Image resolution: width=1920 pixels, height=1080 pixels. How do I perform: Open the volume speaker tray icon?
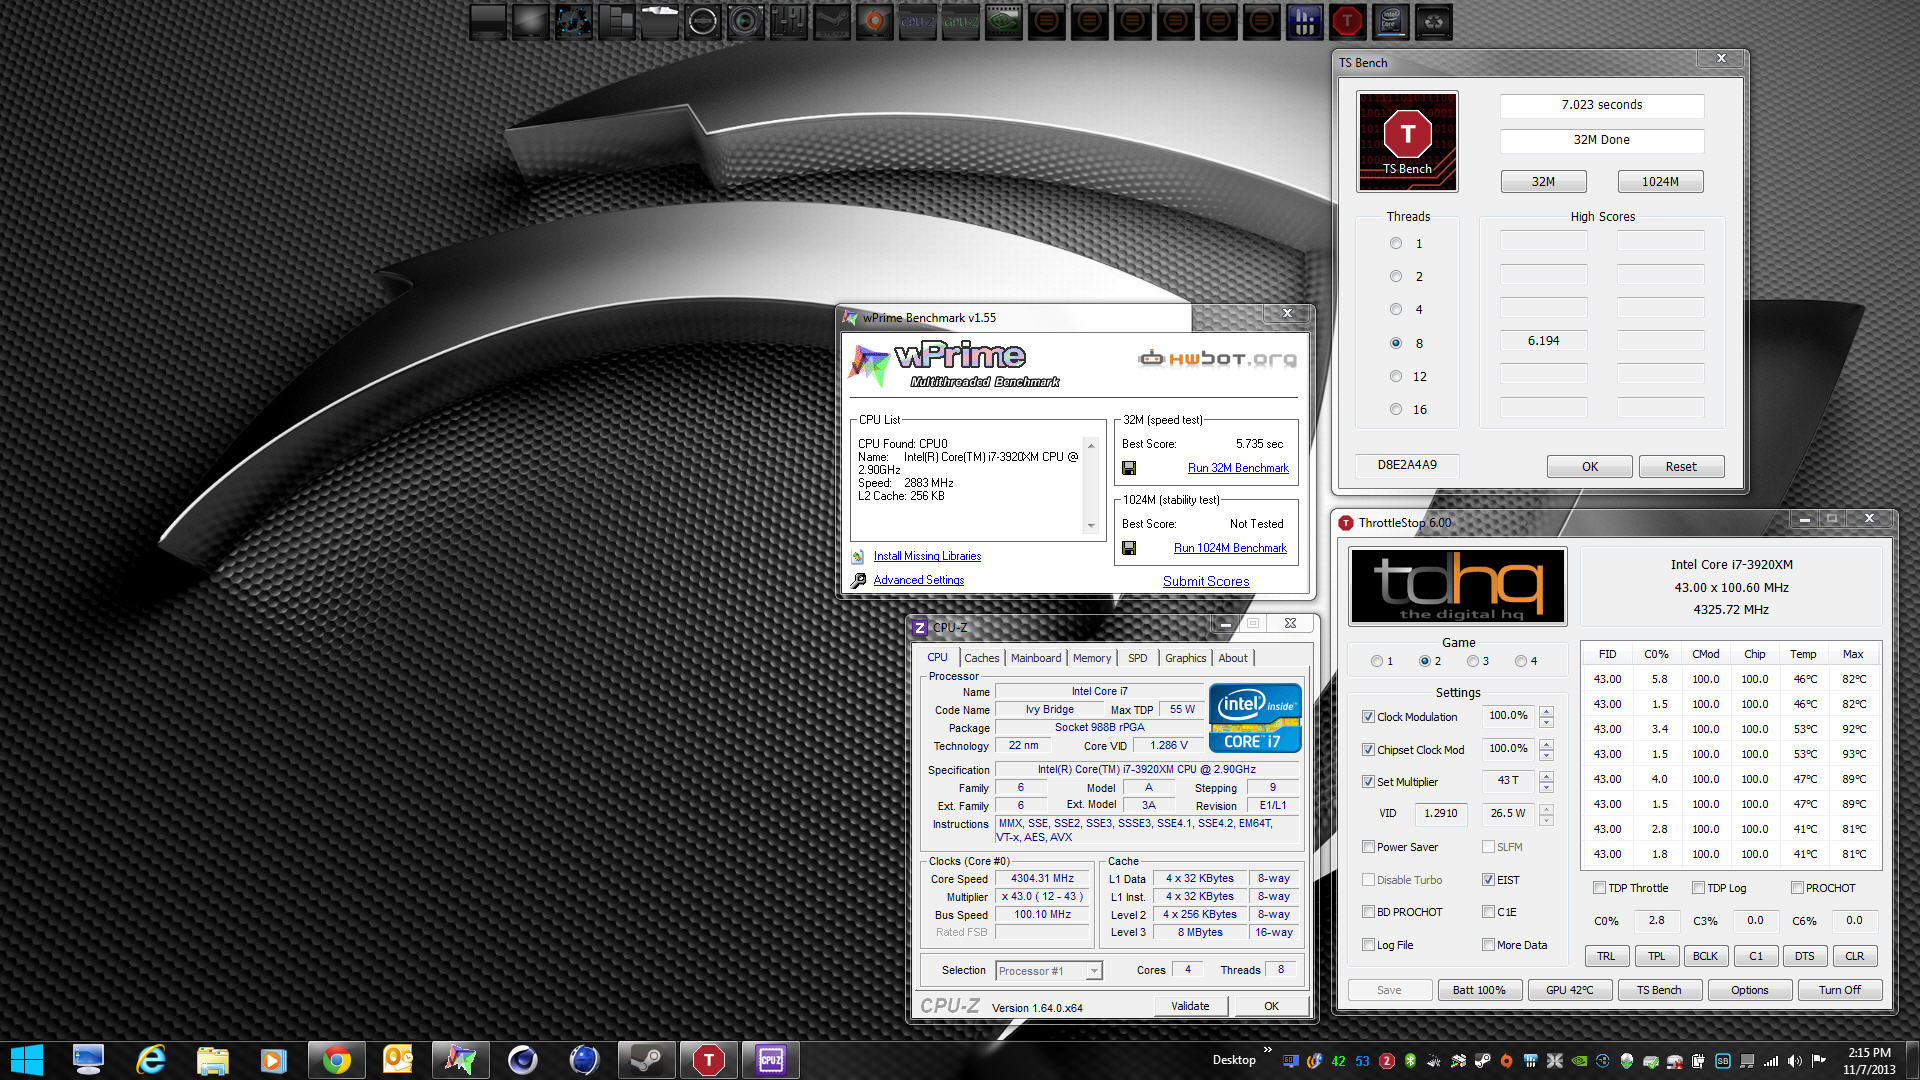(x=1795, y=1061)
